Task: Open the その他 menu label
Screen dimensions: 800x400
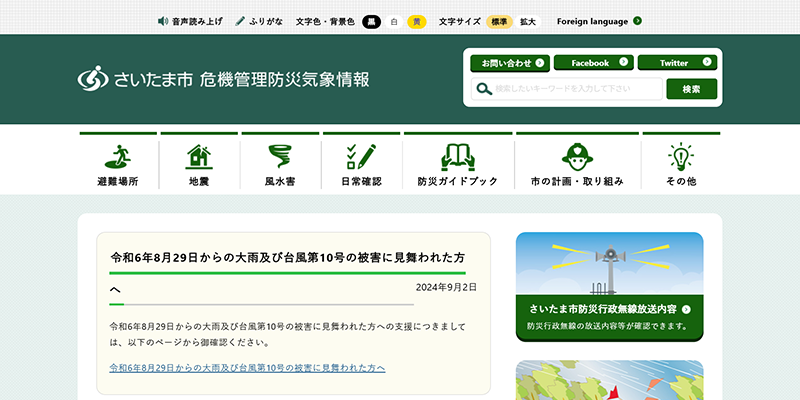Action: click(x=681, y=181)
